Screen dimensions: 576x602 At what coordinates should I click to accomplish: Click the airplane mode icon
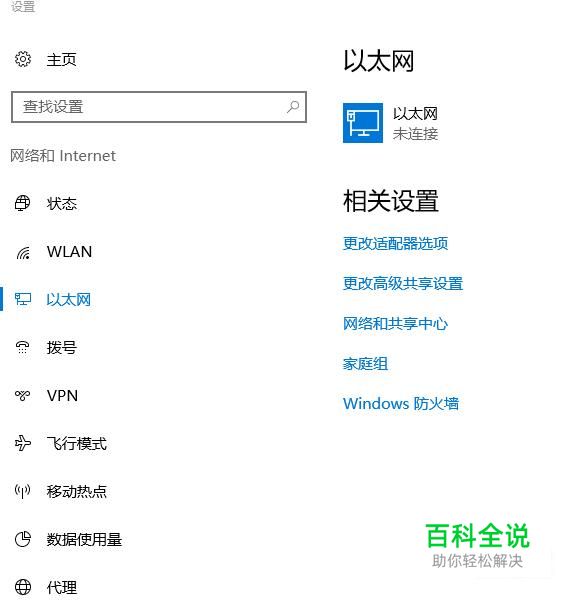click(23, 443)
